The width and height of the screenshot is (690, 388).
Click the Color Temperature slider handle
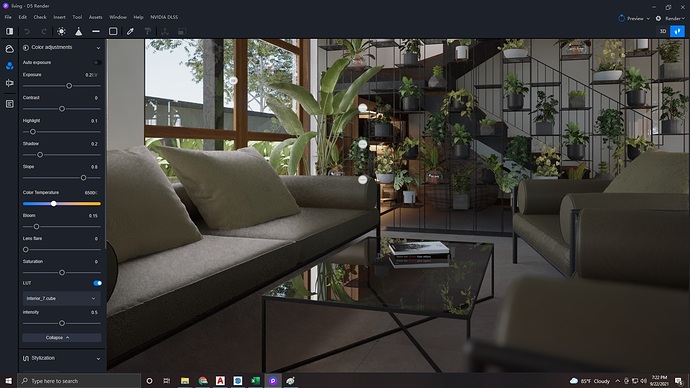point(54,204)
